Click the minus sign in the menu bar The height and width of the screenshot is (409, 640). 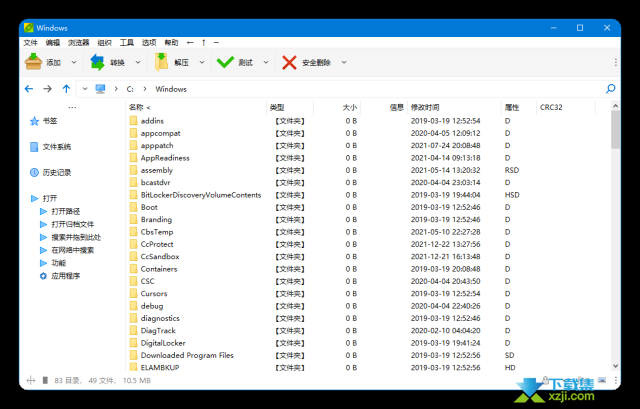pyautogui.click(x=216, y=42)
